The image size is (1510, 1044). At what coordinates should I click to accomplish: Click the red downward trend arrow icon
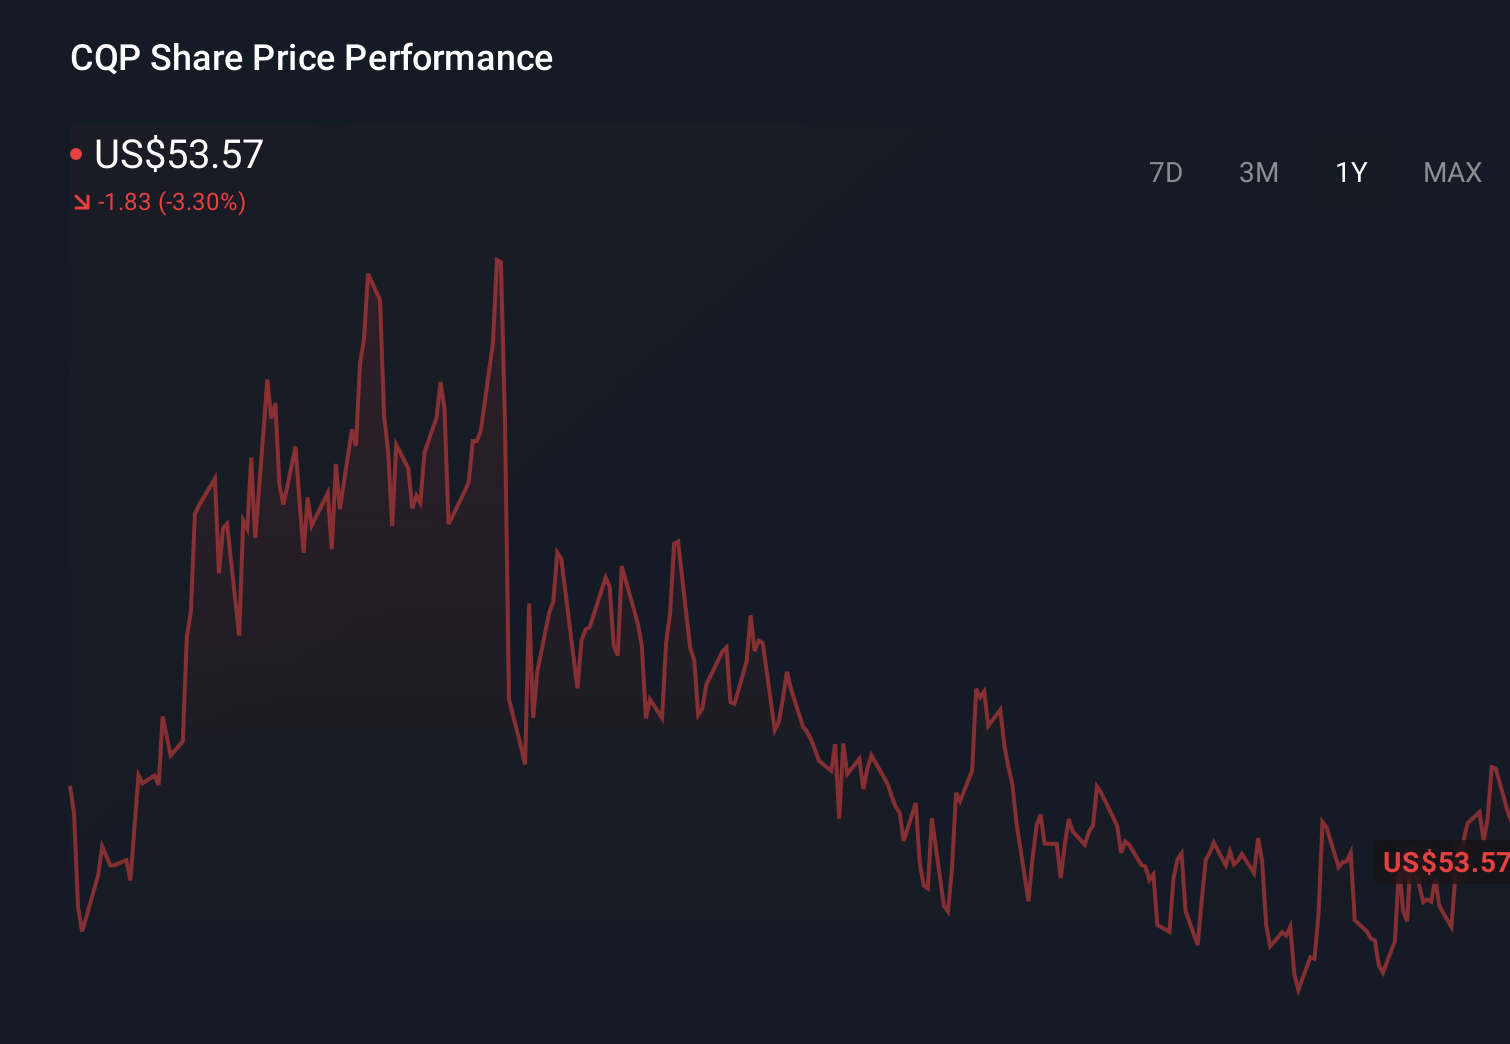[81, 202]
